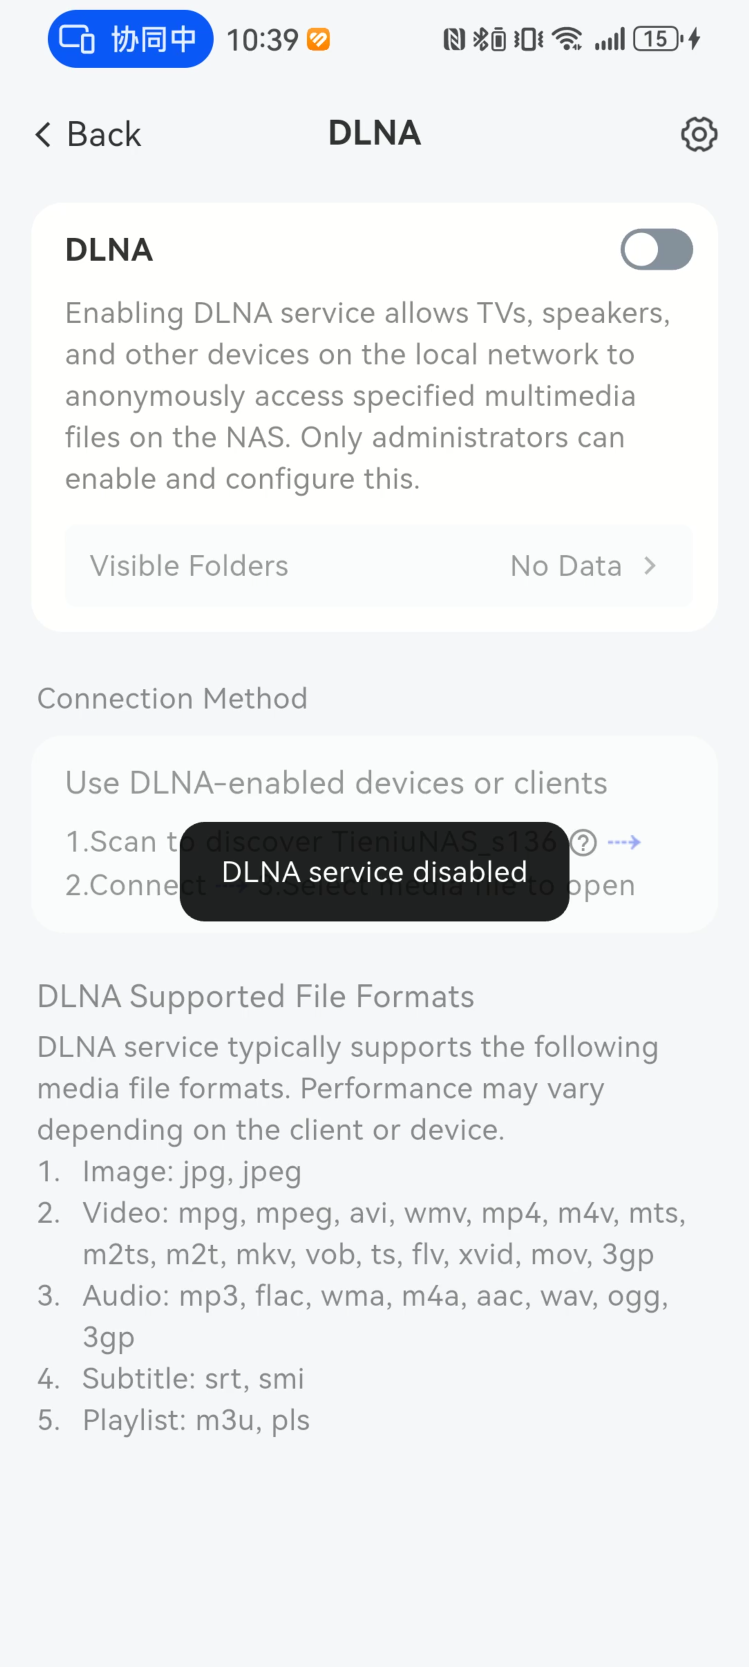
Task: Open DLNA settings gear icon
Action: 699,134
